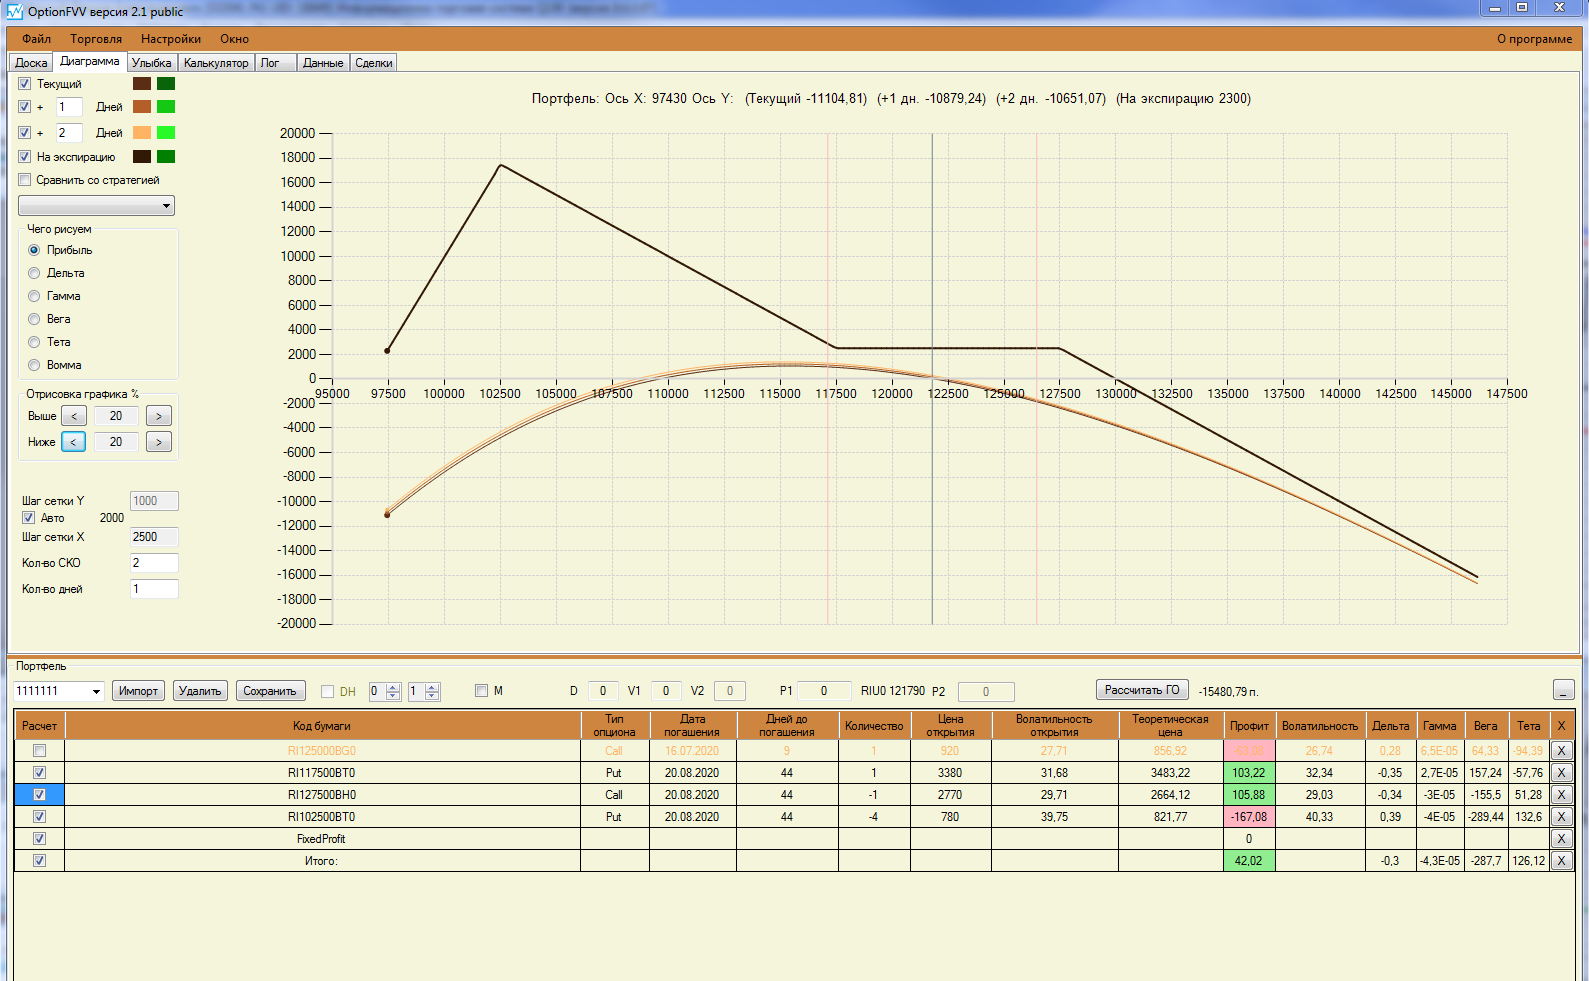
Task: Open the Сделки tab
Action: (x=374, y=63)
